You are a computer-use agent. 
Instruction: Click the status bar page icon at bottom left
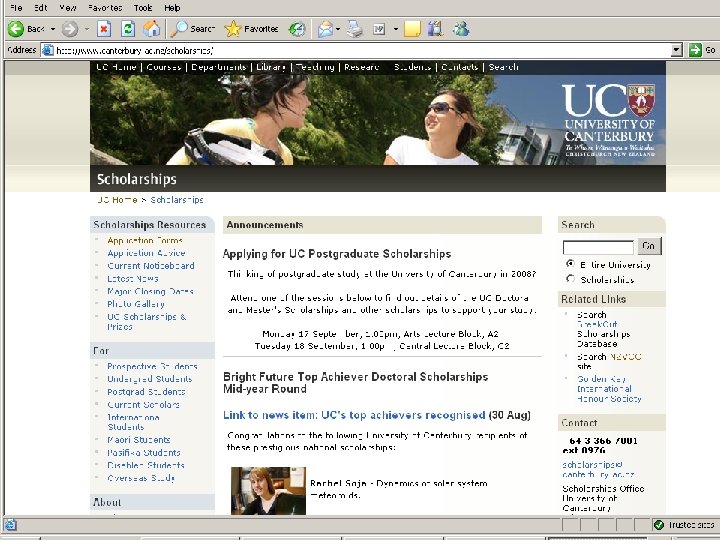point(10,525)
